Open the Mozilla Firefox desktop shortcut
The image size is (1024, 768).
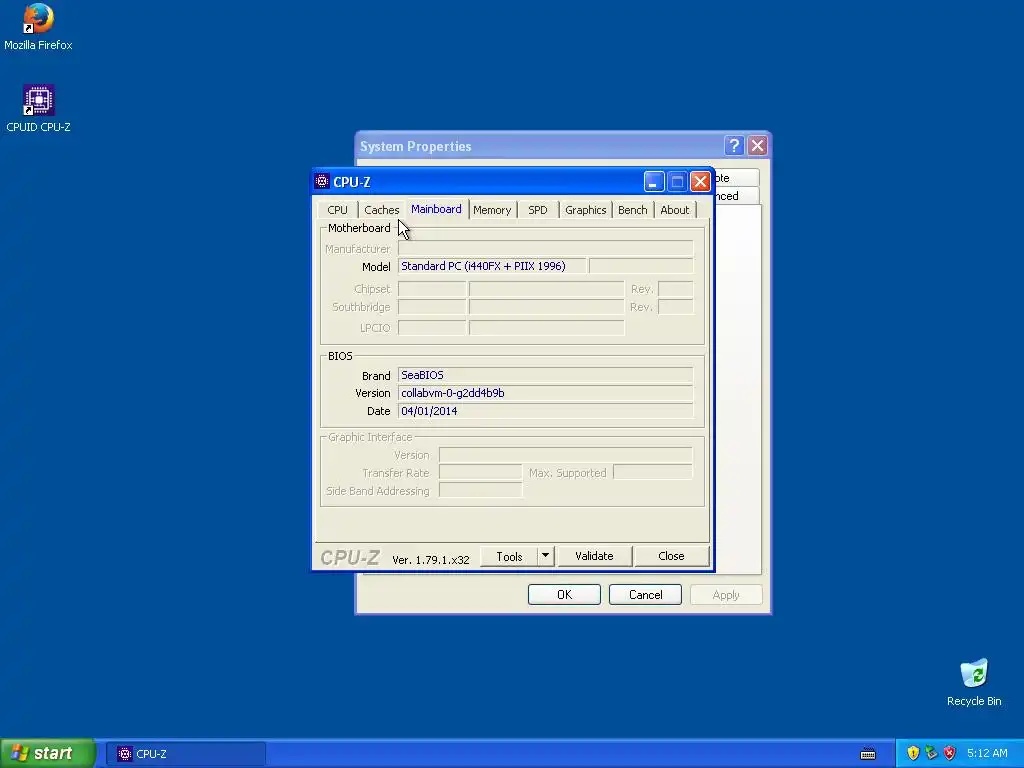pyautogui.click(x=38, y=27)
